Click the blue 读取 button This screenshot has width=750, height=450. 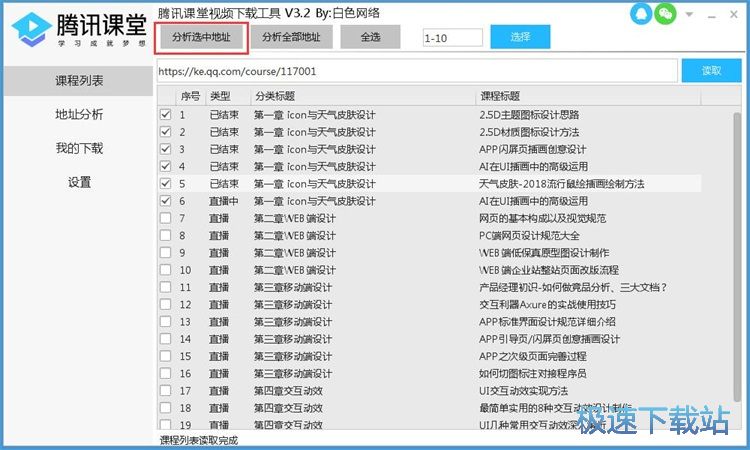tap(711, 71)
